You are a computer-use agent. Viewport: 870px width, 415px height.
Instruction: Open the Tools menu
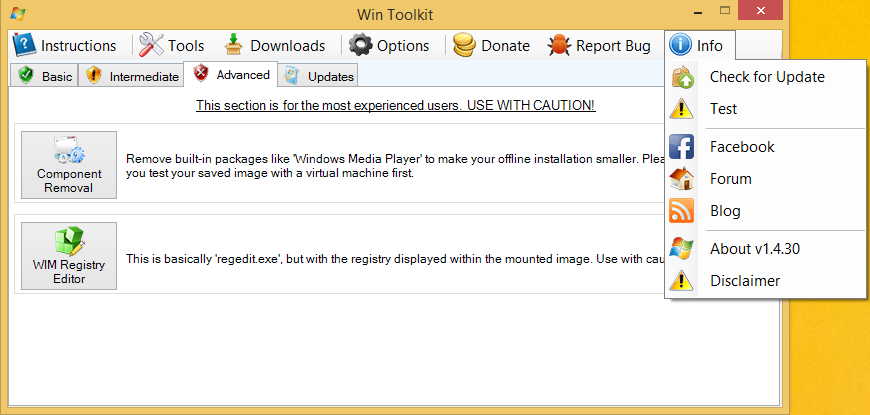[171, 45]
